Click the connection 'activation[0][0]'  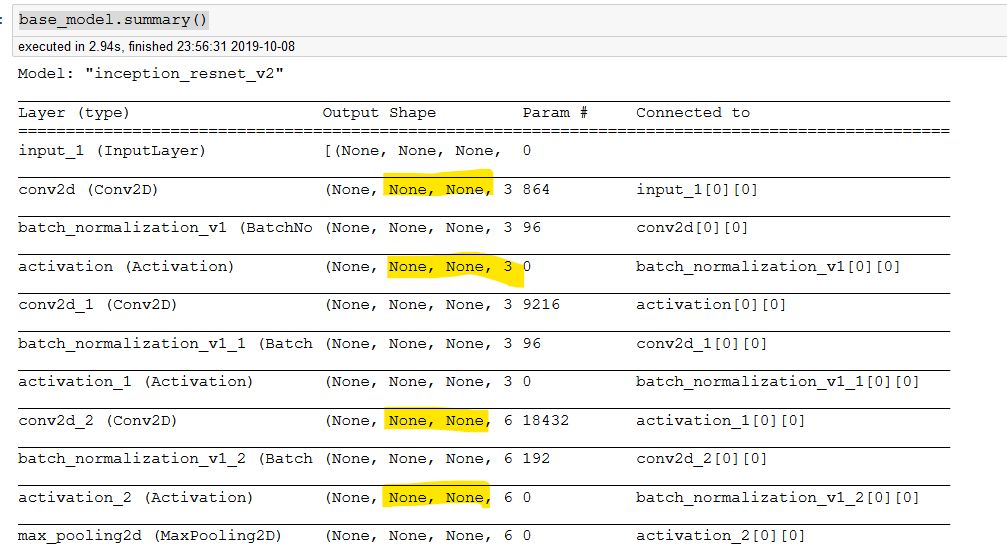711,305
